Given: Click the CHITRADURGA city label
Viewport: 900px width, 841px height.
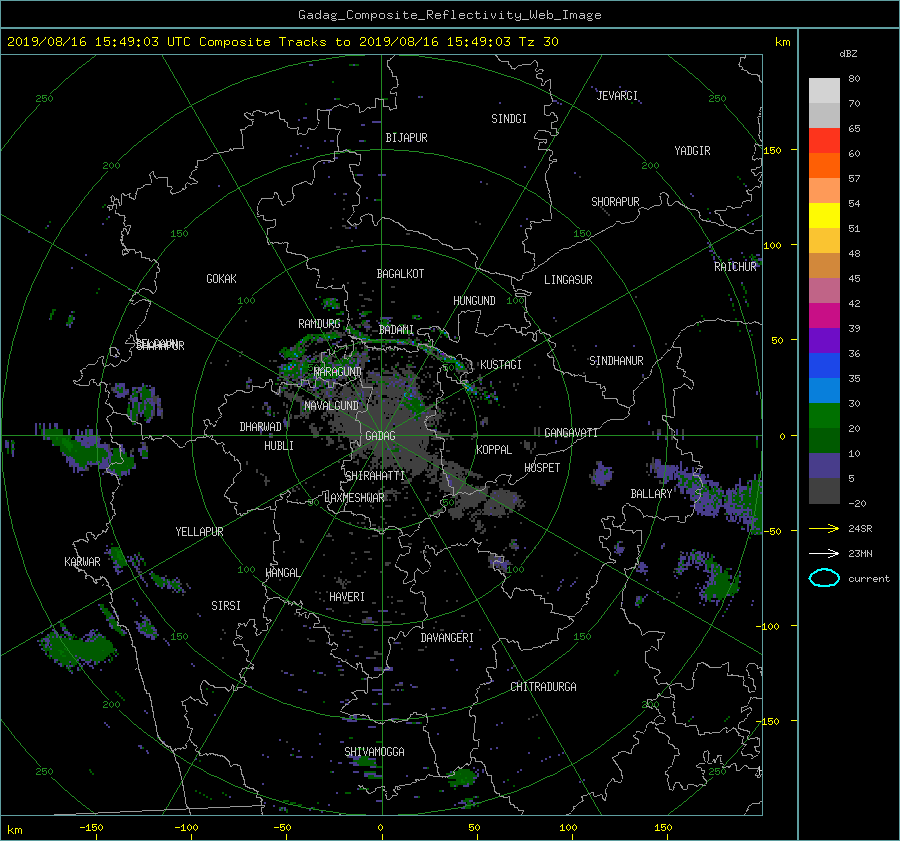Looking at the screenshot, I should point(543,687).
